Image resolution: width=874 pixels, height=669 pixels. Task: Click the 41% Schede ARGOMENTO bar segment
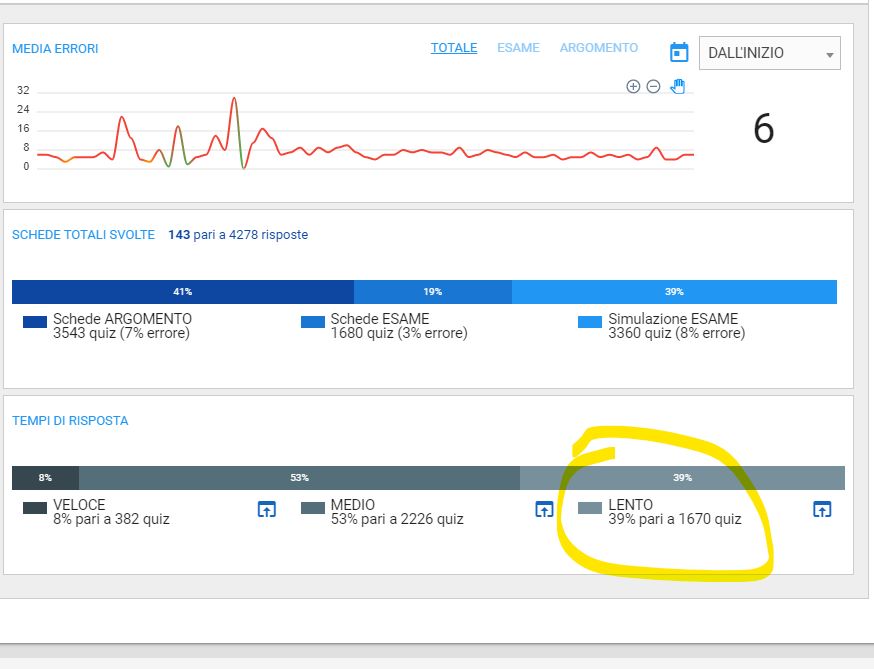182,292
